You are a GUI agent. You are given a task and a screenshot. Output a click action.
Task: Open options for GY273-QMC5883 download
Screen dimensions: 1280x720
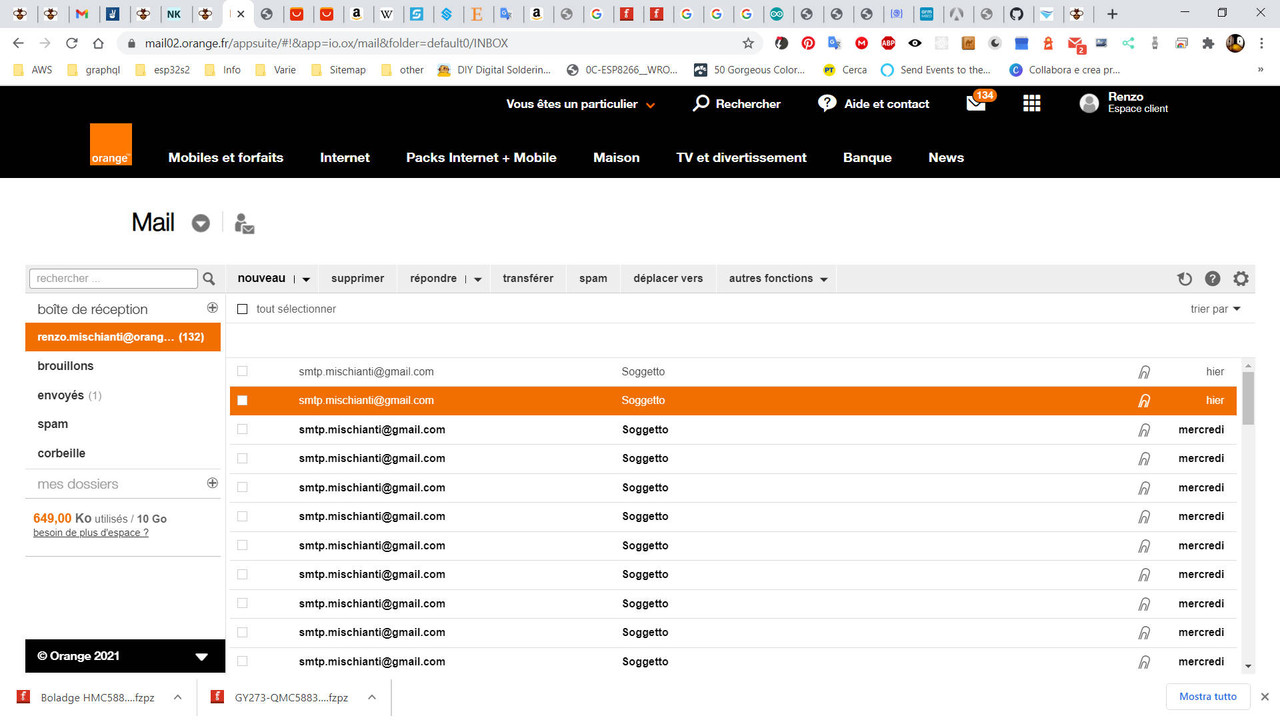[371, 697]
